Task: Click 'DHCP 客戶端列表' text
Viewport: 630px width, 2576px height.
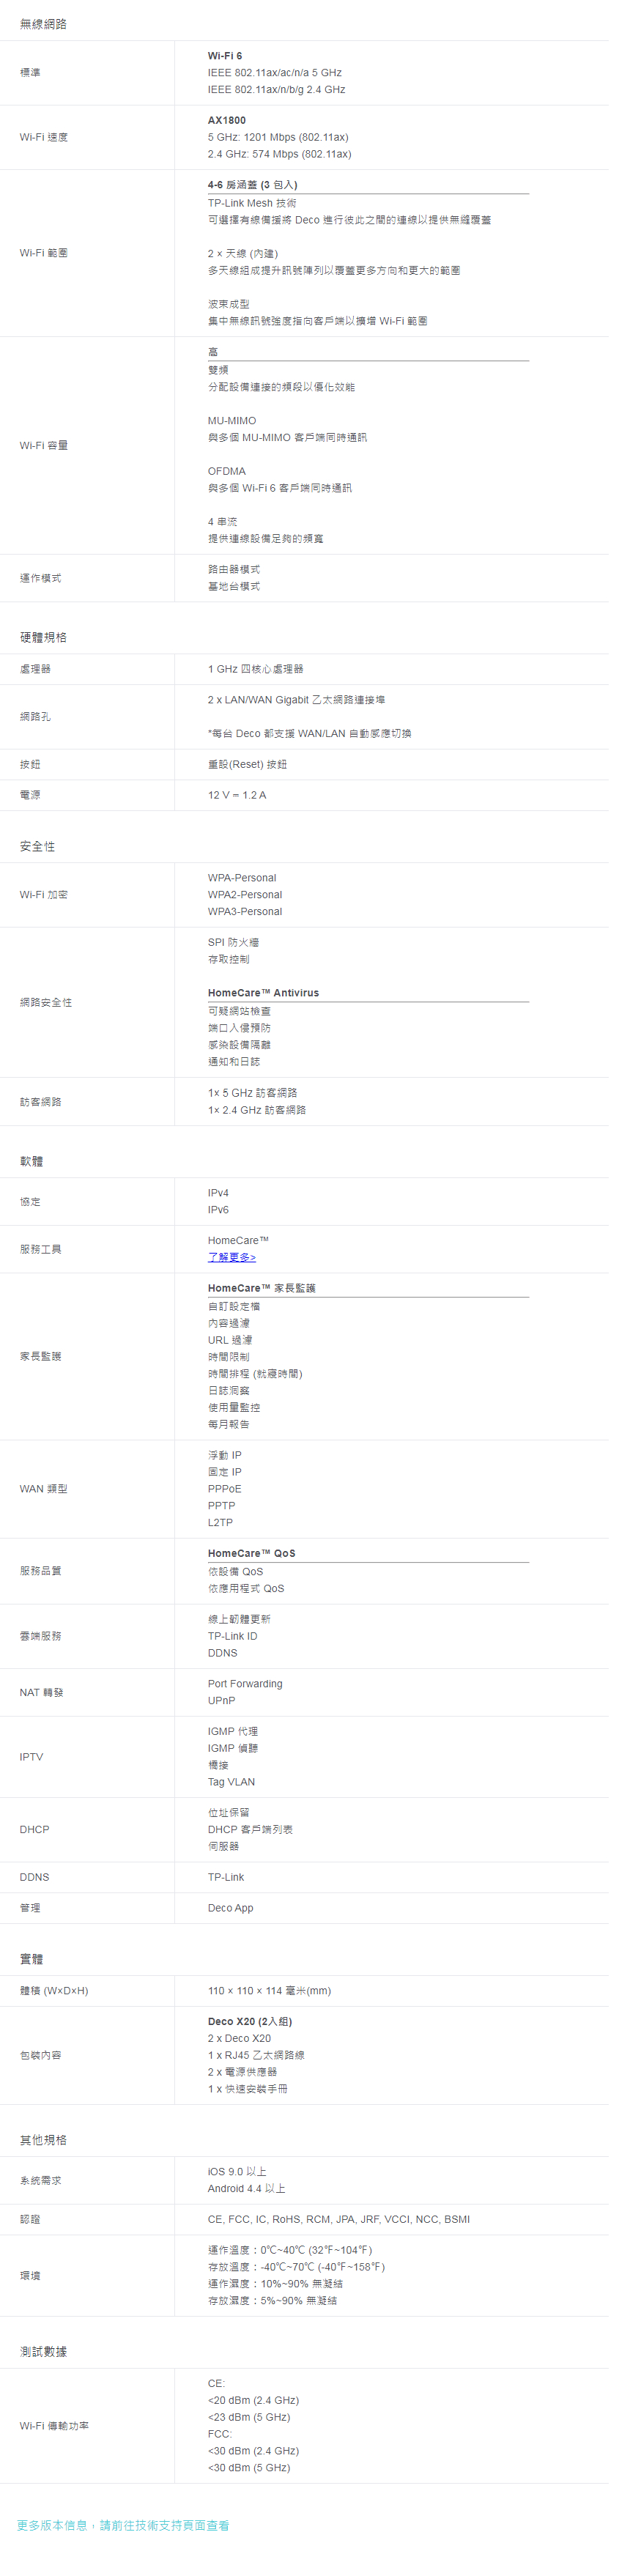Action: 250,1829
